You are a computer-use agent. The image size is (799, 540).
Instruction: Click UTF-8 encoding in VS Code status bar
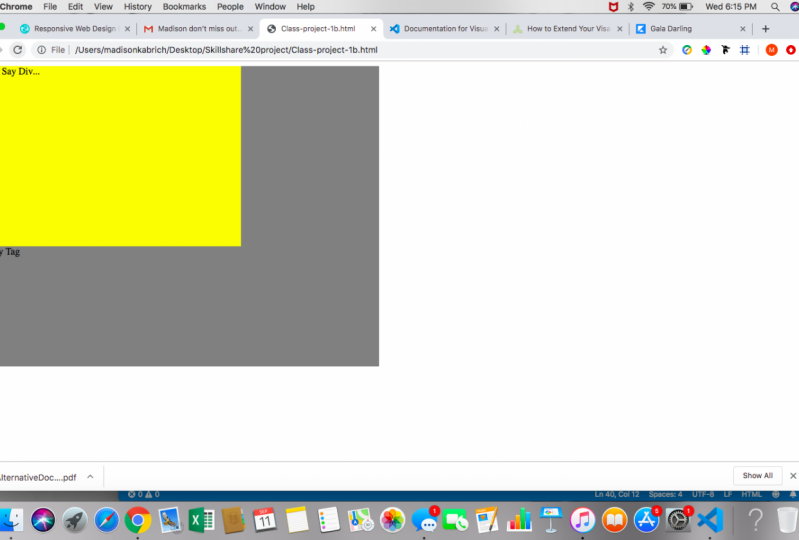(703, 494)
